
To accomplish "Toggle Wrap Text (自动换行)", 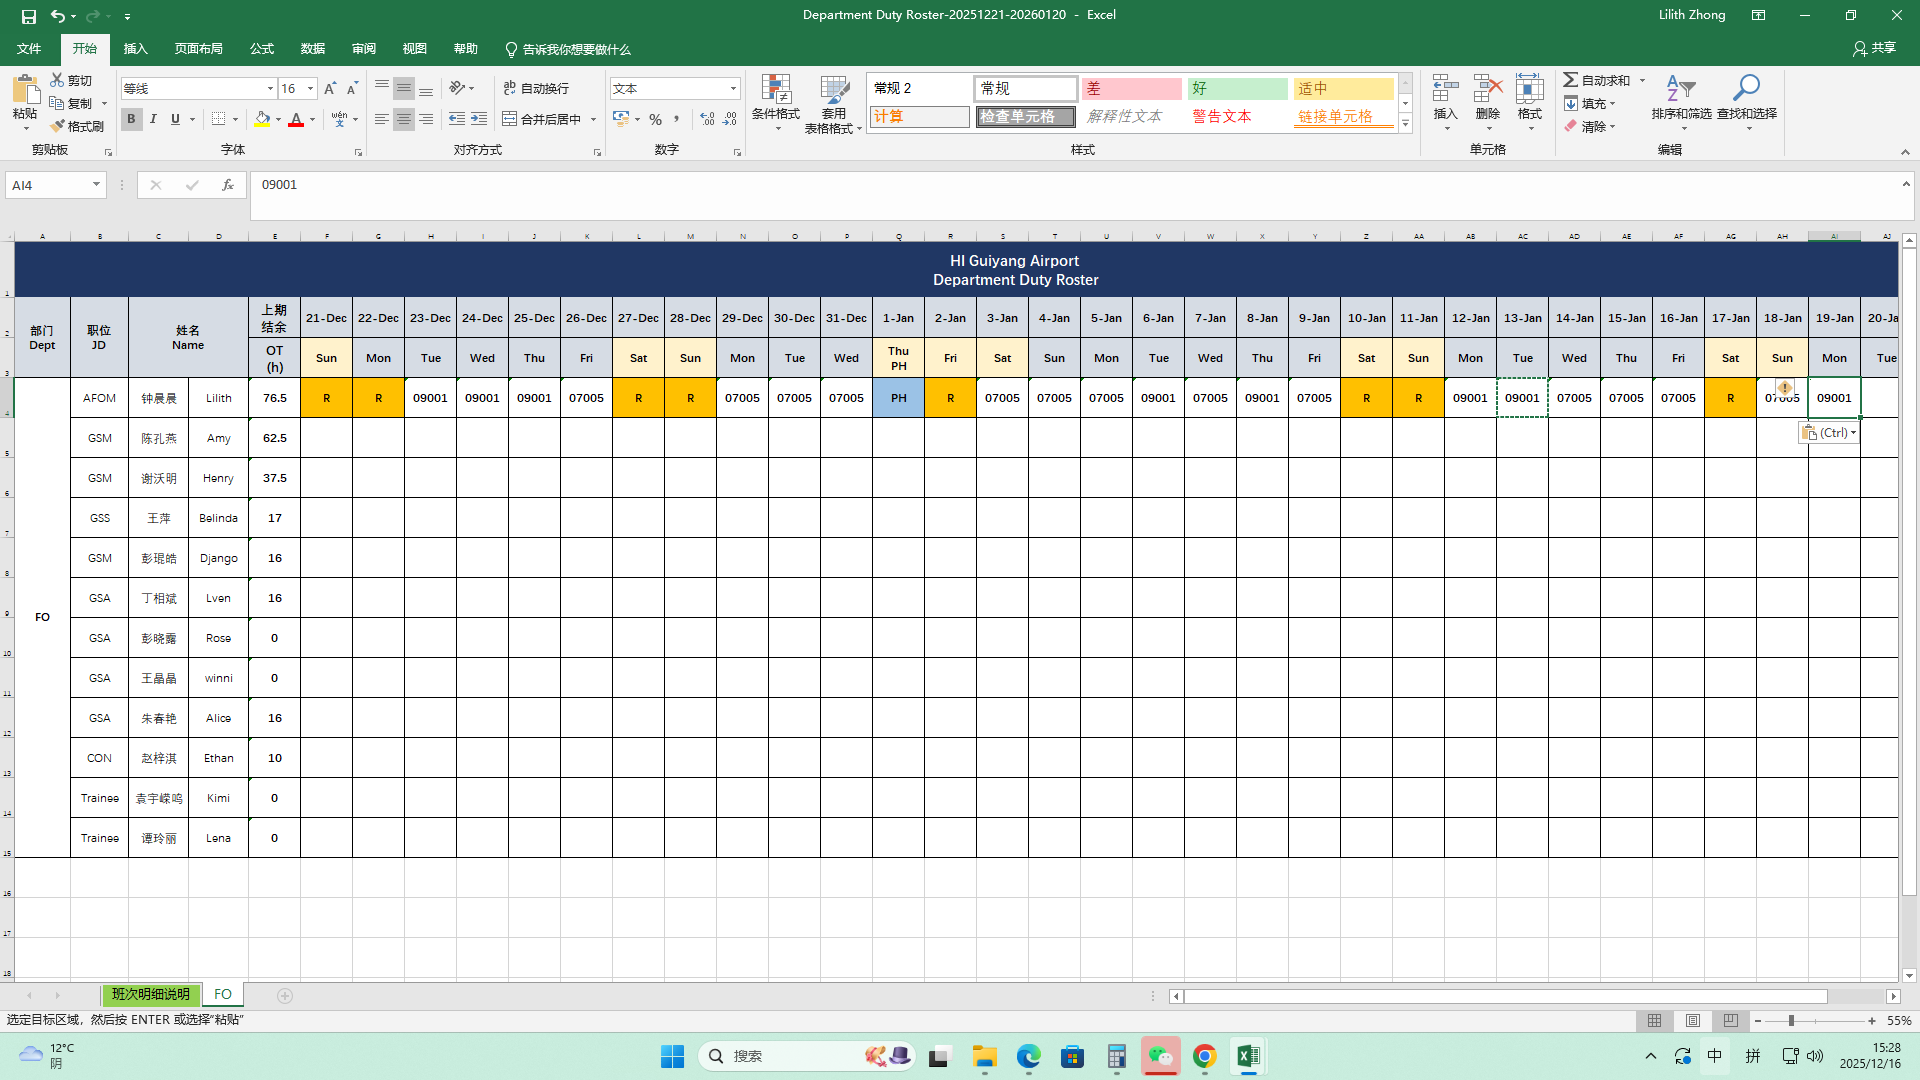I will (537, 88).
